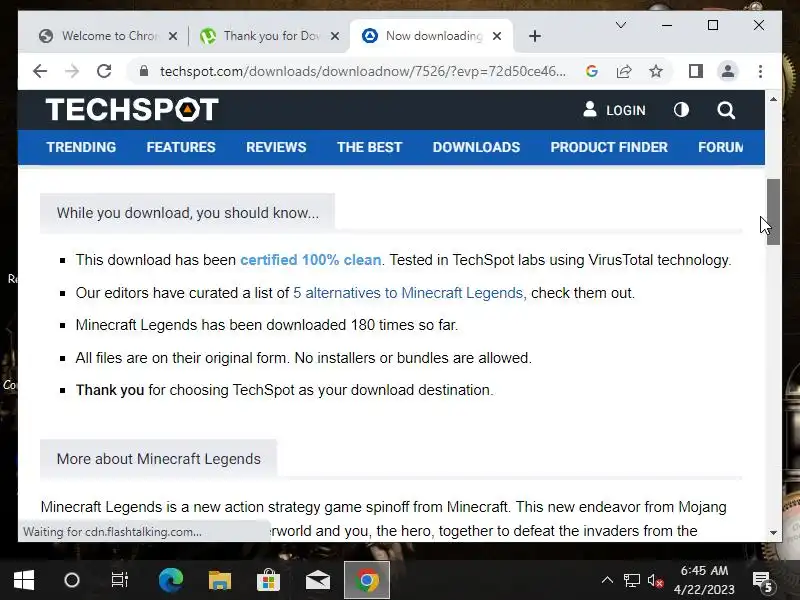The width and height of the screenshot is (800, 600).
Task: Close the Thank you for Downloading tab
Action: coord(335,36)
